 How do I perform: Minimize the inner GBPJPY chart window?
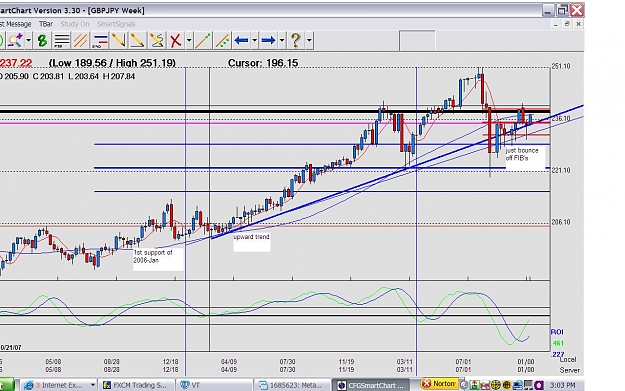point(555,24)
